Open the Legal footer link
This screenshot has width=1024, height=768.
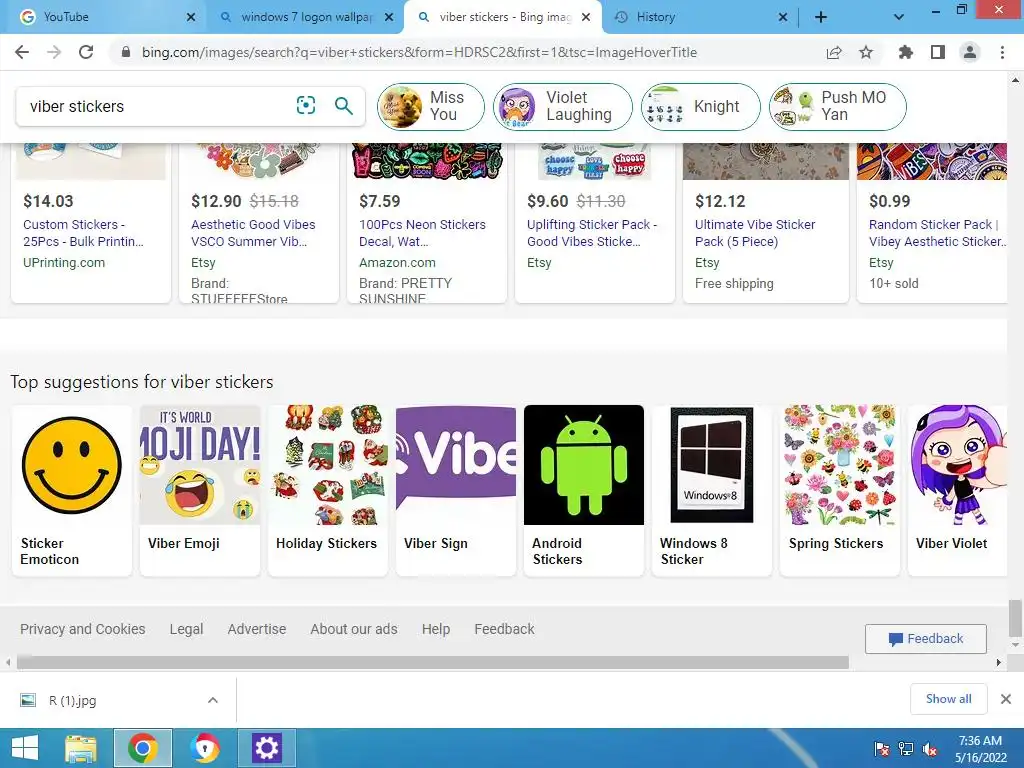pyautogui.click(x=186, y=629)
